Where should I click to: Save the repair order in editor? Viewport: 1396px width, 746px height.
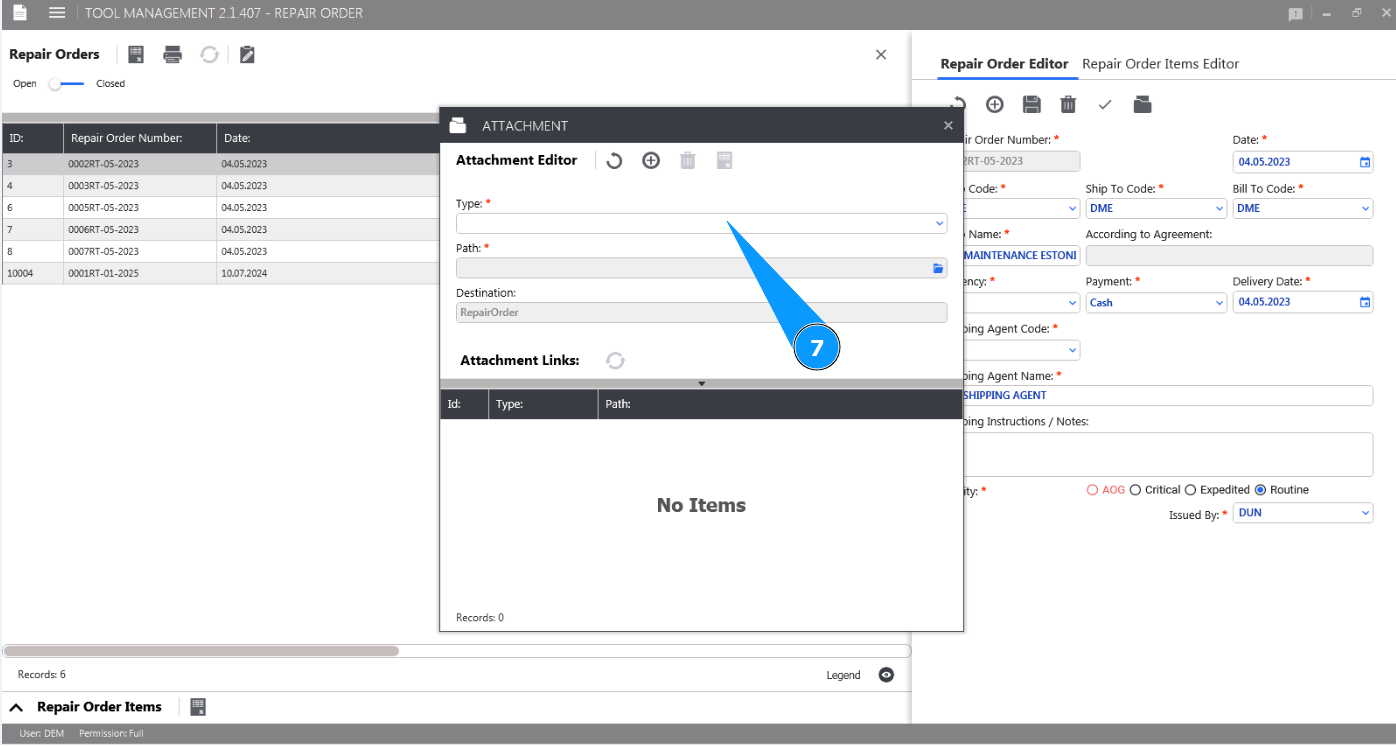pyautogui.click(x=1032, y=104)
